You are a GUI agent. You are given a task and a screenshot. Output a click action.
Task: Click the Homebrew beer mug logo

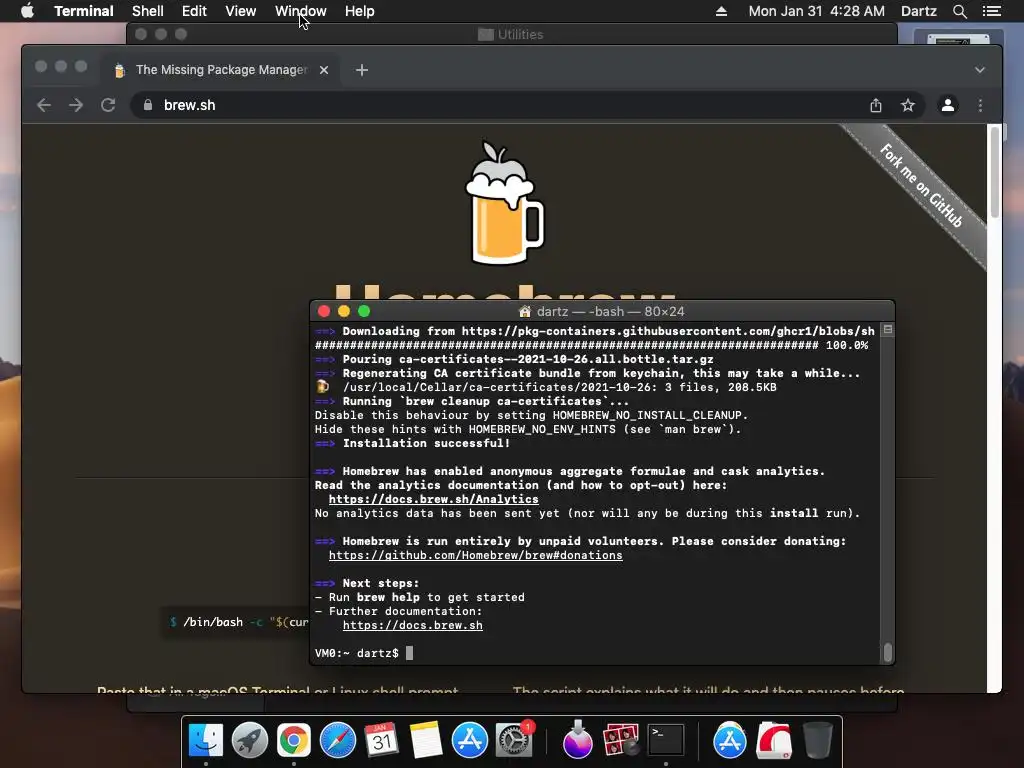tap(504, 203)
